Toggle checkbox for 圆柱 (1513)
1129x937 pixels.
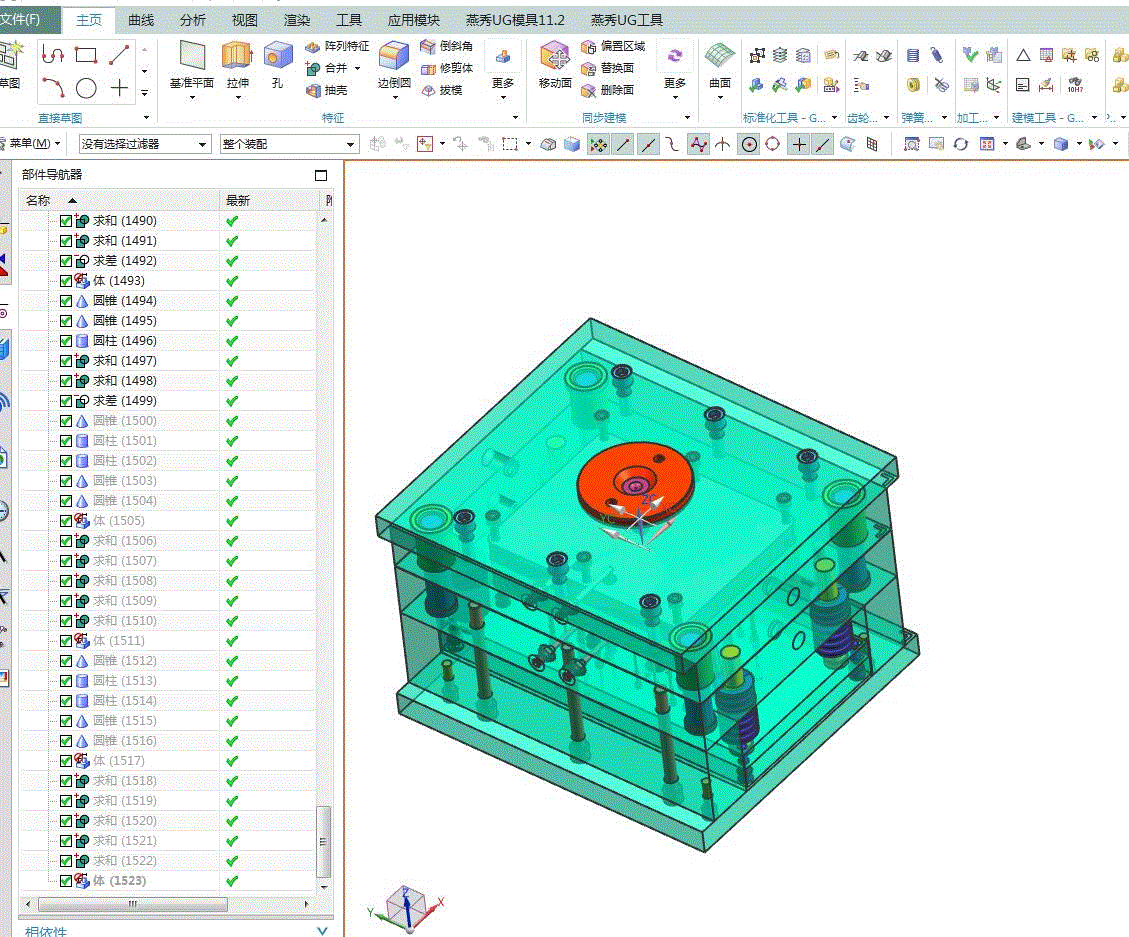66,681
